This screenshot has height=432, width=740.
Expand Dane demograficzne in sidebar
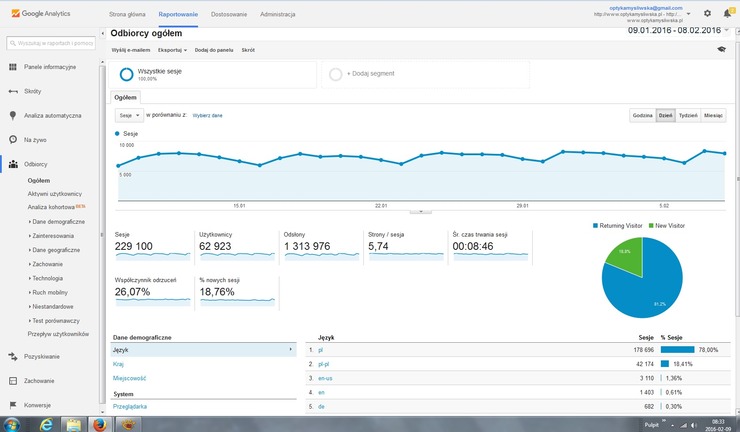pos(57,221)
